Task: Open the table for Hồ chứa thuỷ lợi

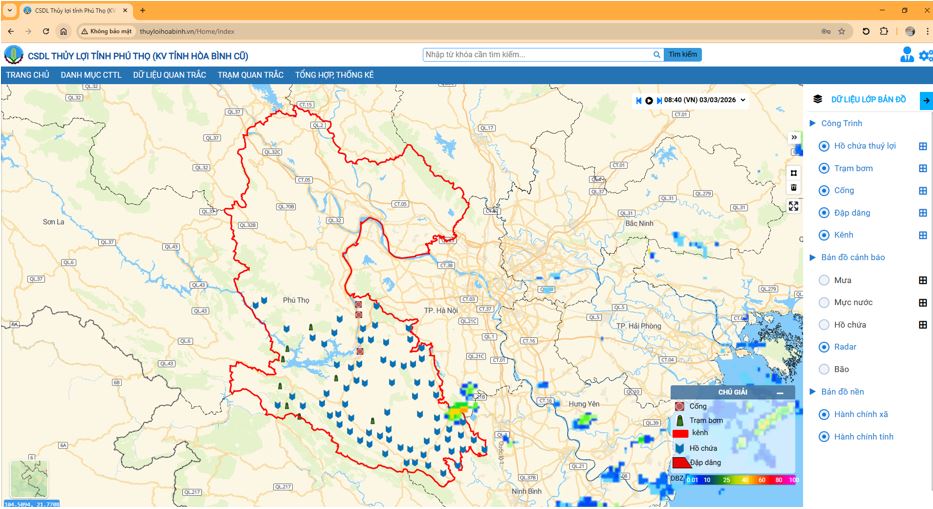Action: [923, 146]
